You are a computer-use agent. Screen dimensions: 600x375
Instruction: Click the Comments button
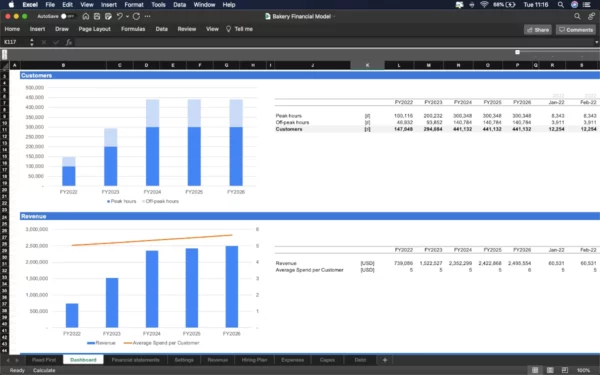(x=576, y=29)
